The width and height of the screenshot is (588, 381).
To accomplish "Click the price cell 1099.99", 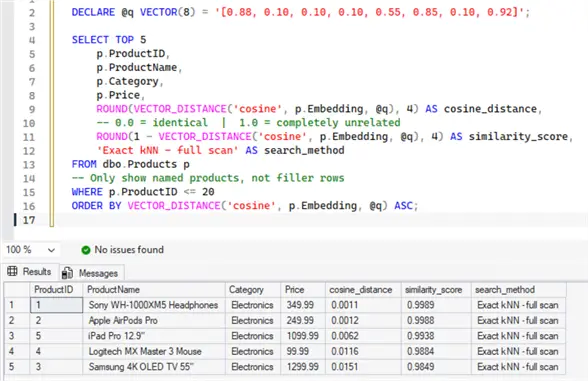I will click(x=303, y=336).
